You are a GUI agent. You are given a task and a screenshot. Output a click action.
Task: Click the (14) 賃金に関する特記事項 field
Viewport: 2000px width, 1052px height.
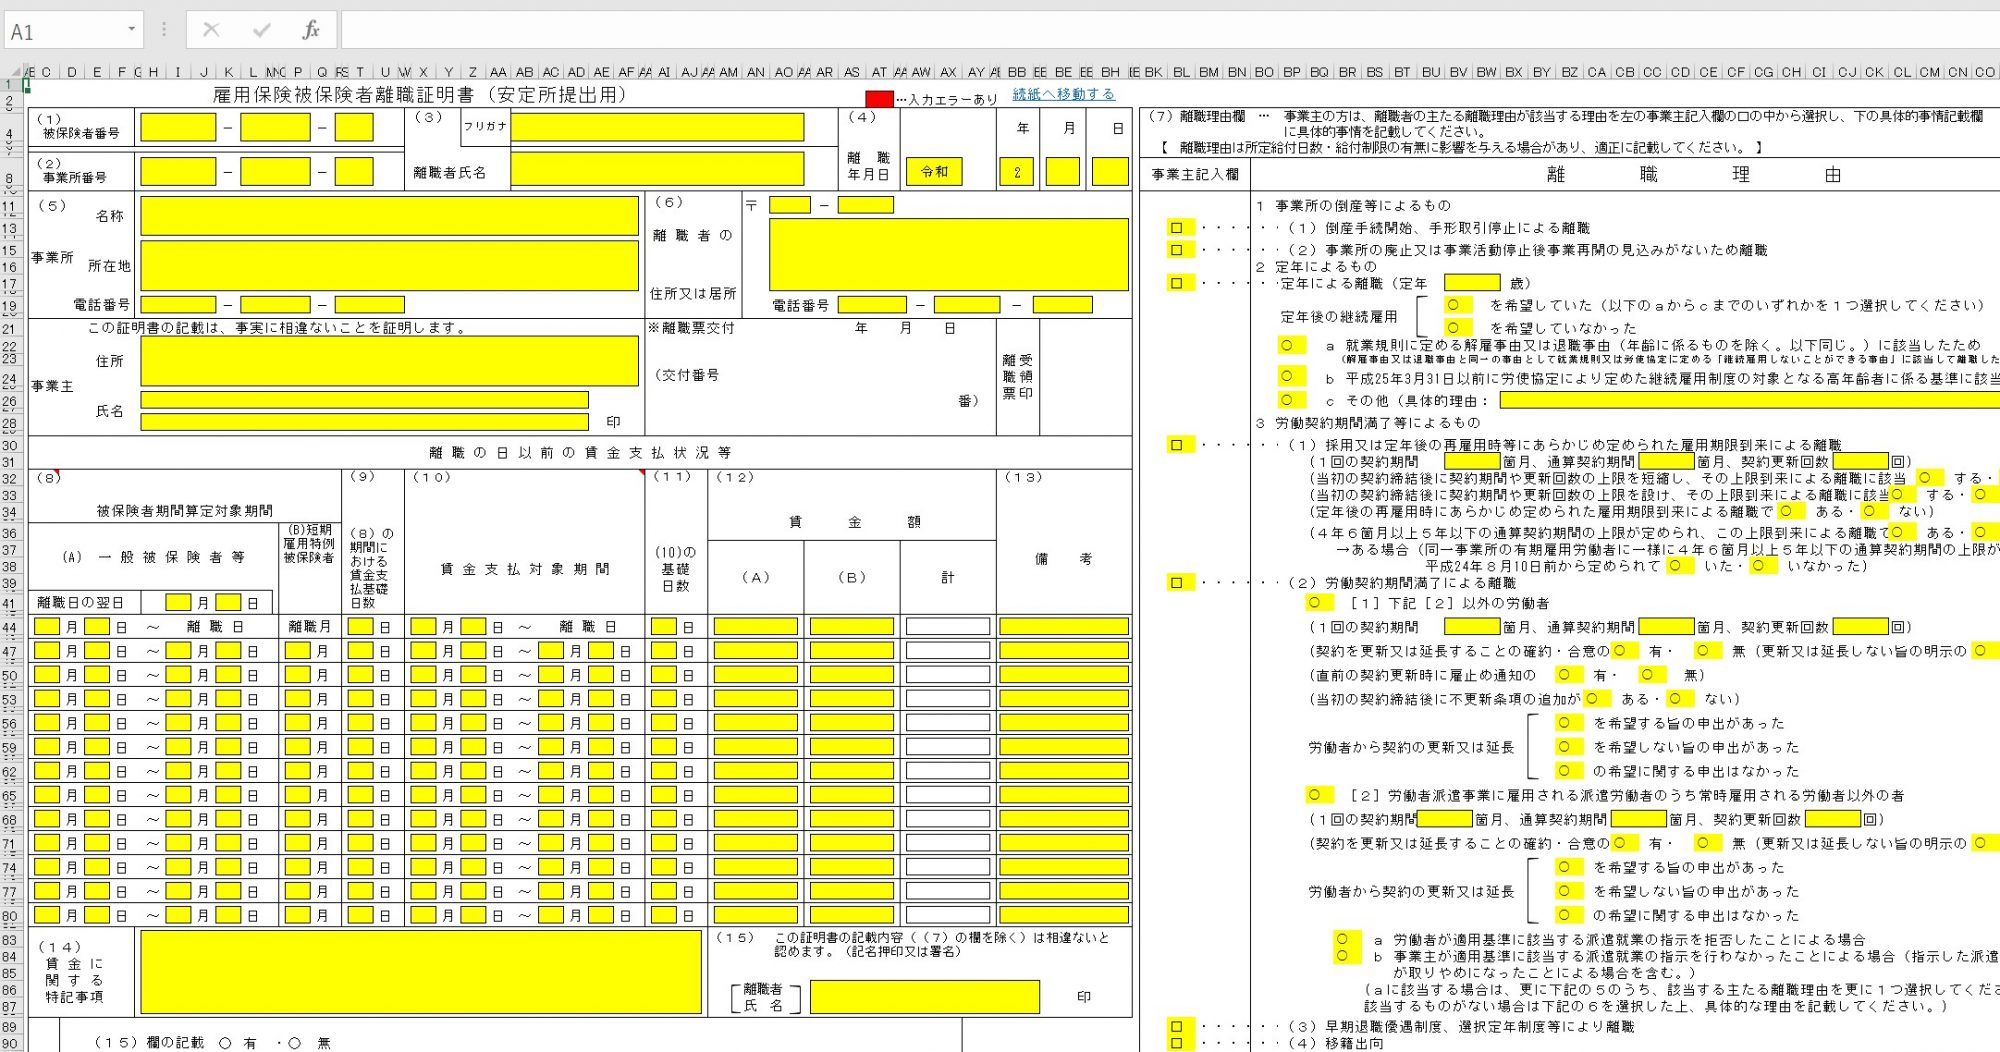click(421, 971)
